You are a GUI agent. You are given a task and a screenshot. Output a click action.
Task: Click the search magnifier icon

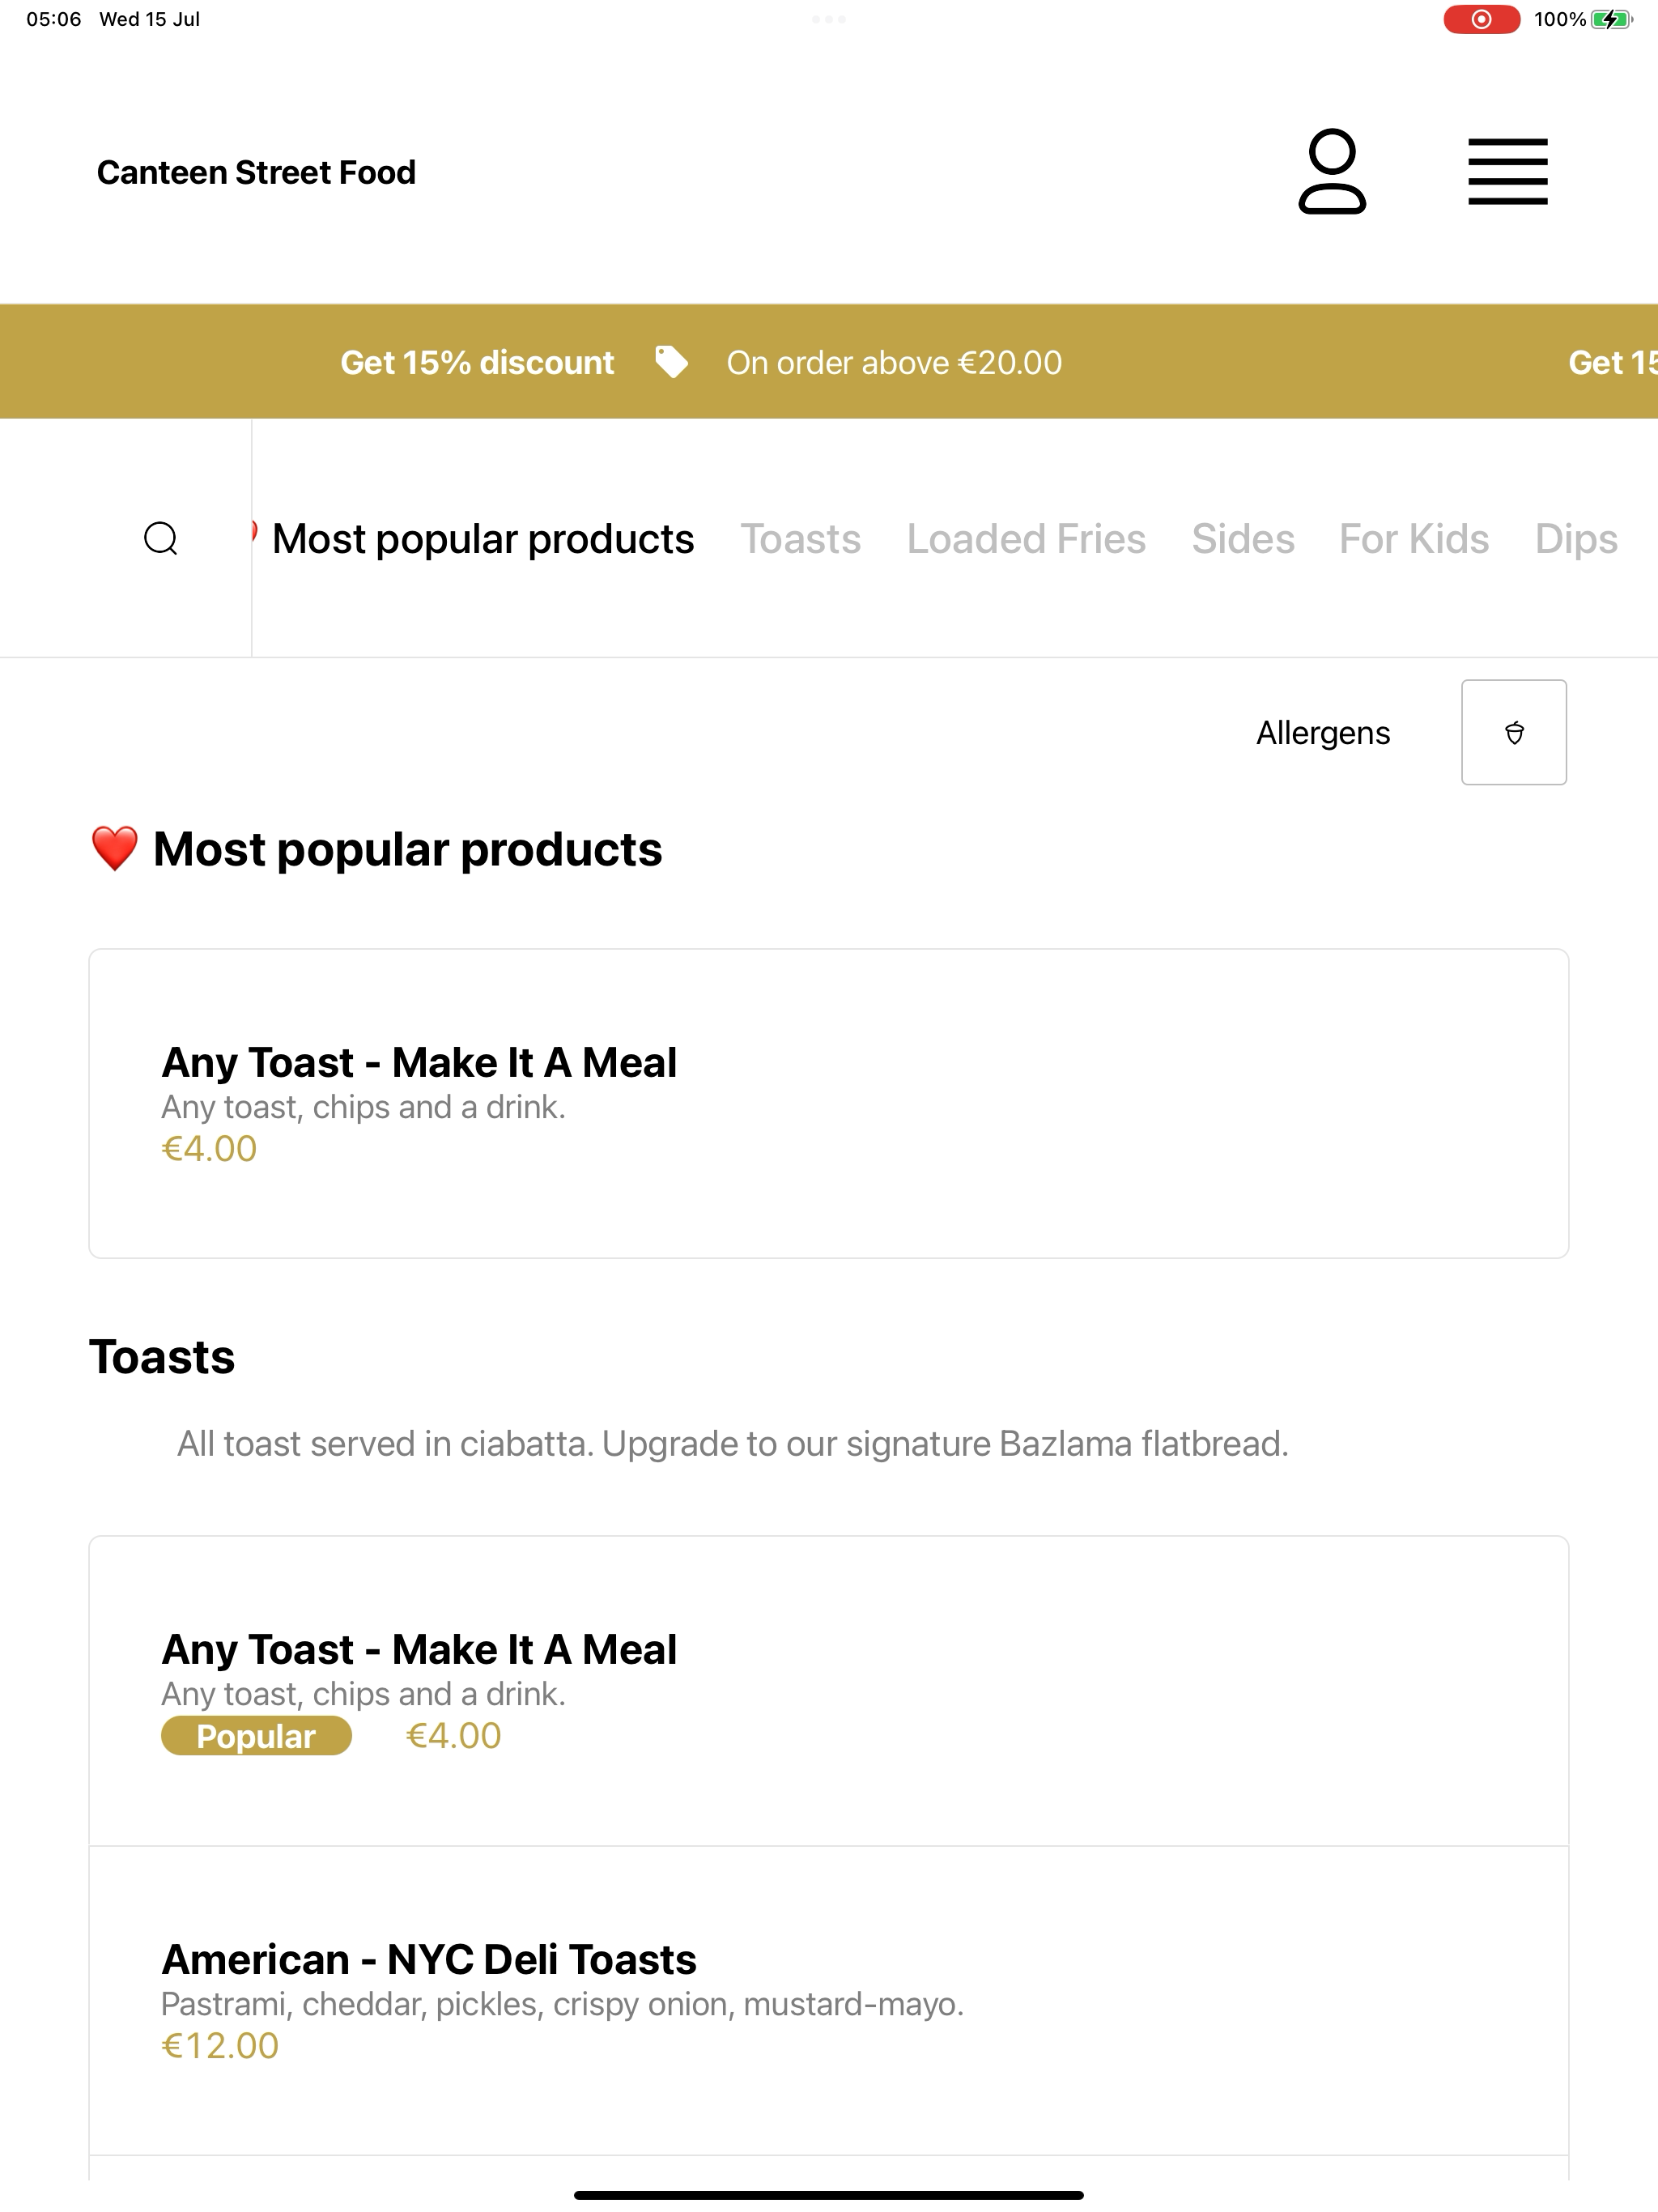pos(161,538)
